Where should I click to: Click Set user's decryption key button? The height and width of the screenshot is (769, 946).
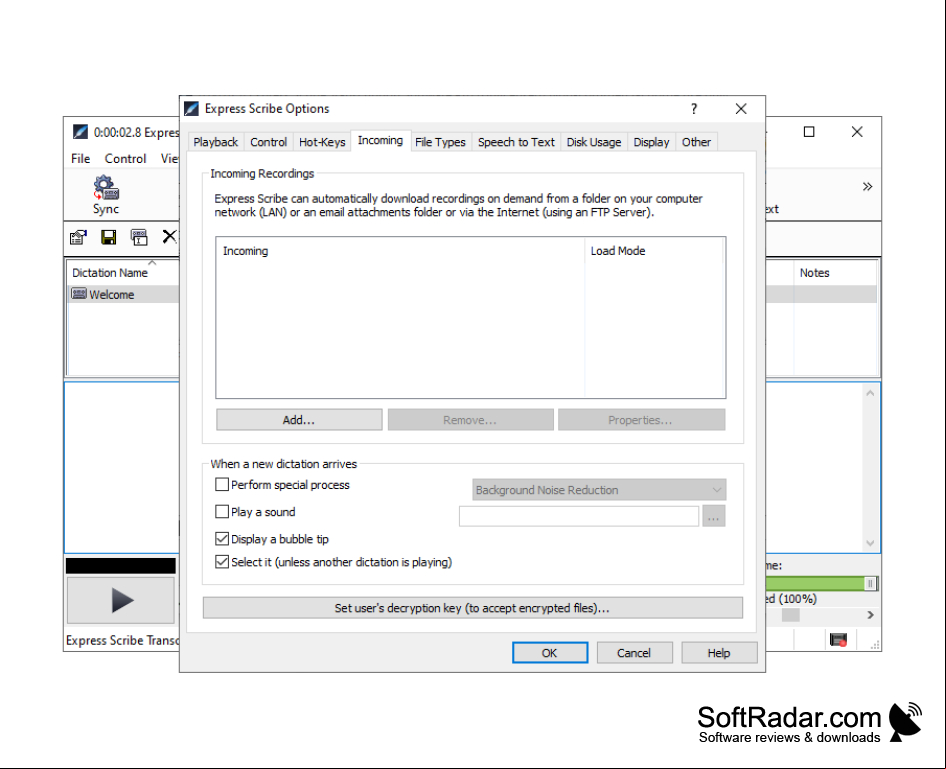472,608
